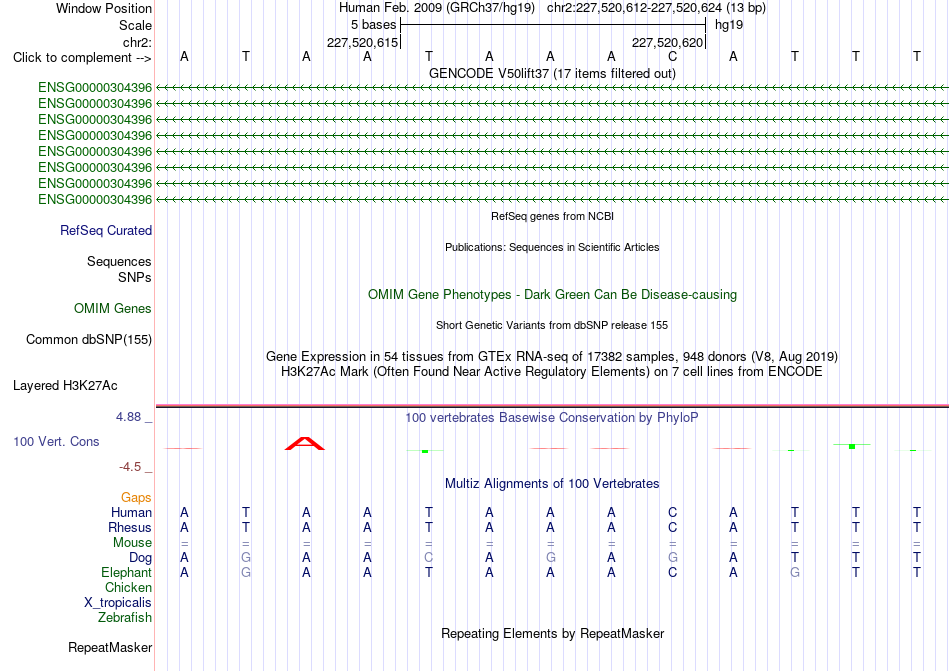Click the OMIM Gene Phenotypes green title
The image size is (950, 671).
pyautogui.click(x=552, y=295)
